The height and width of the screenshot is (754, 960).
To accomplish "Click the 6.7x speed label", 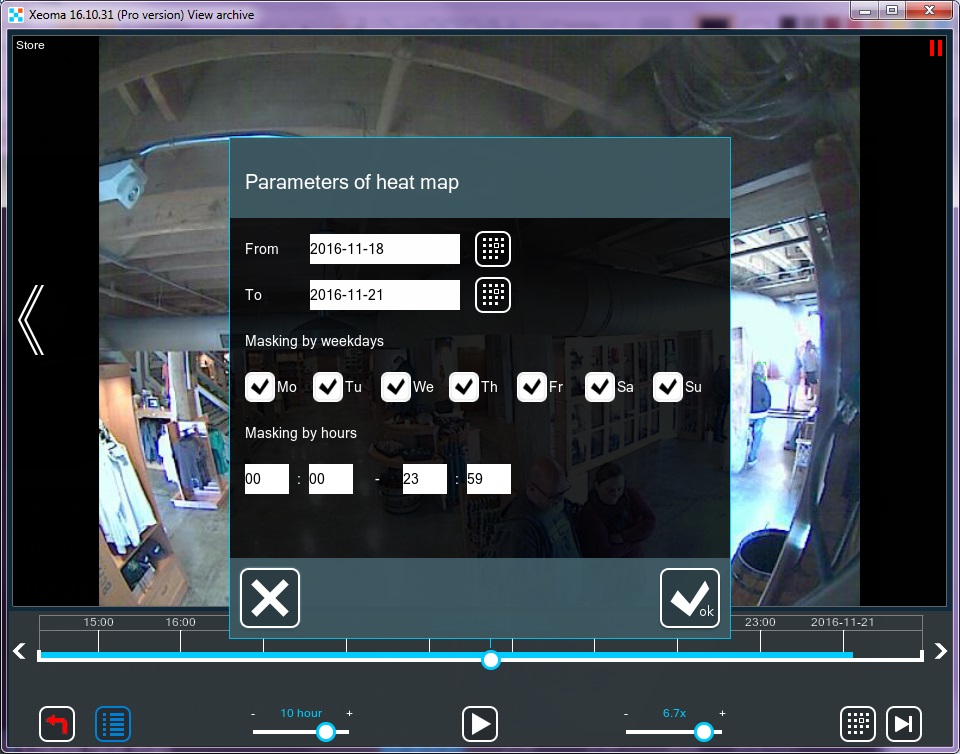I will [x=674, y=714].
